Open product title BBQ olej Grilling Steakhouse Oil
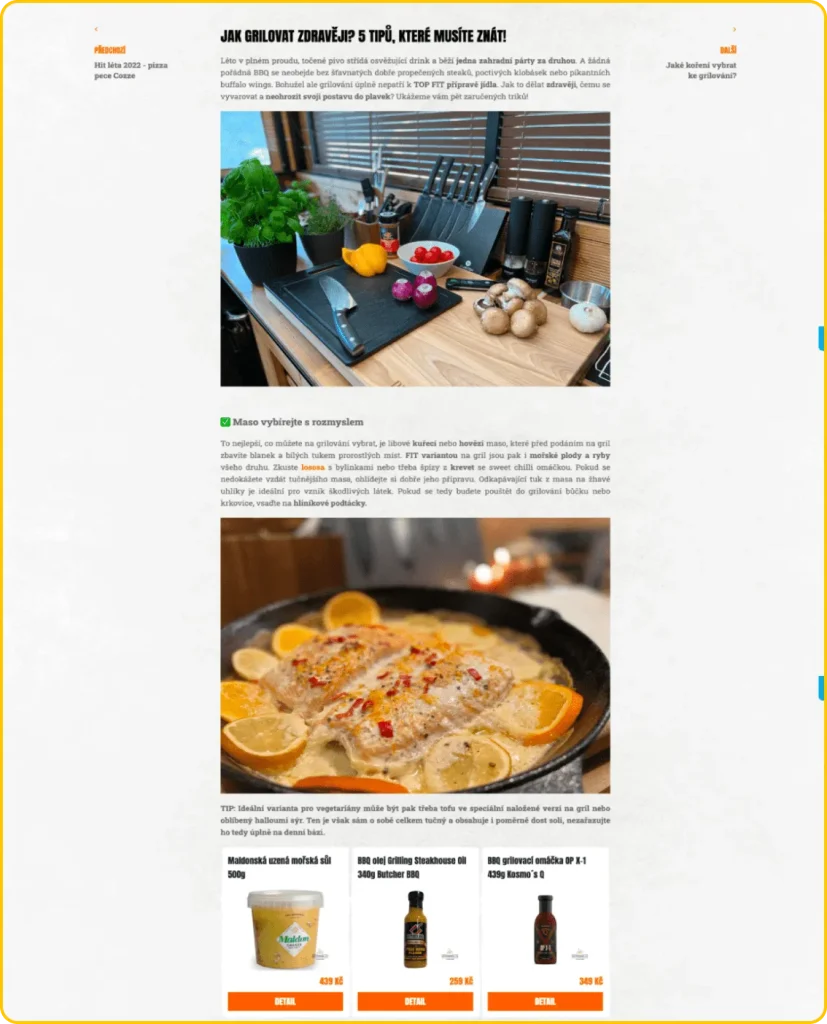The height and width of the screenshot is (1024, 827). click(x=412, y=867)
